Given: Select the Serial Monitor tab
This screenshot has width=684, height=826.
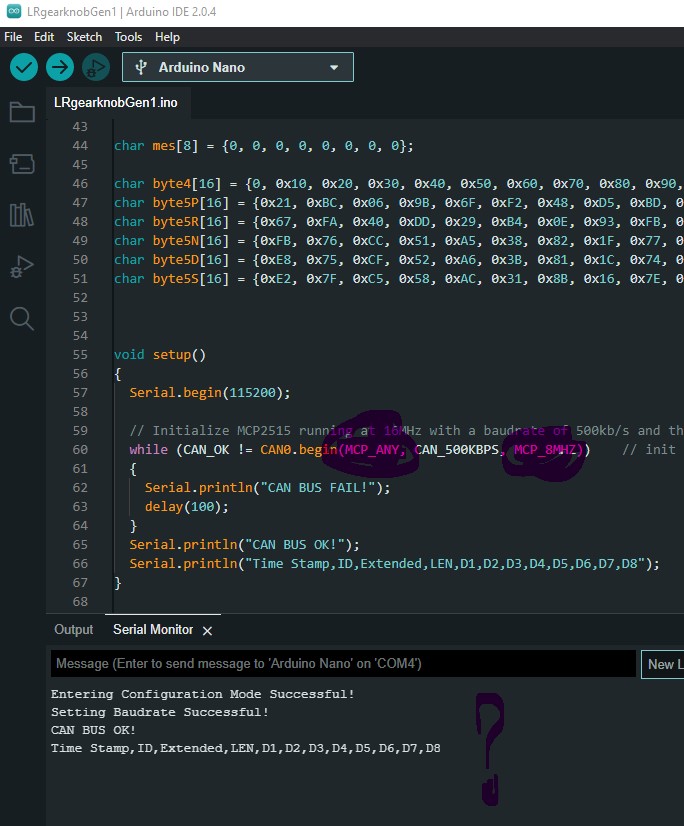Looking at the screenshot, I should pyautogui.click(x=152, y=630).
